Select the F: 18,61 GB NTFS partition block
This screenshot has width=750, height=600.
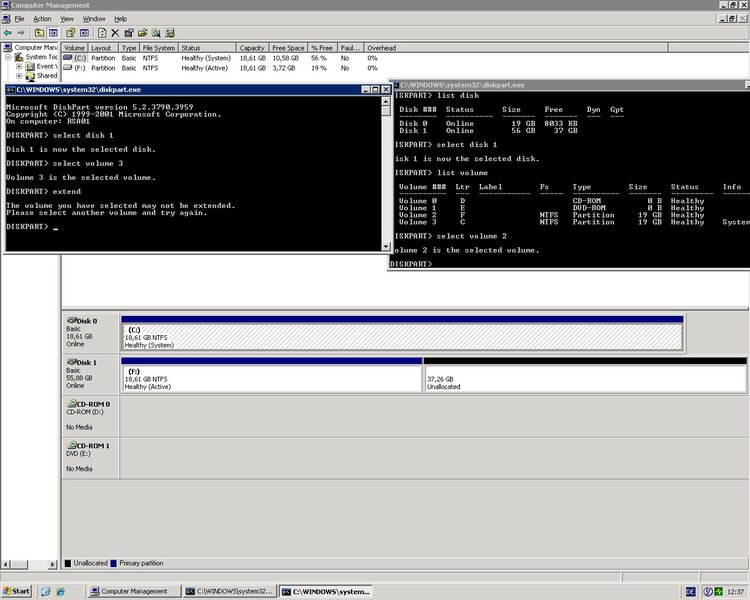(x=272, y=375)
